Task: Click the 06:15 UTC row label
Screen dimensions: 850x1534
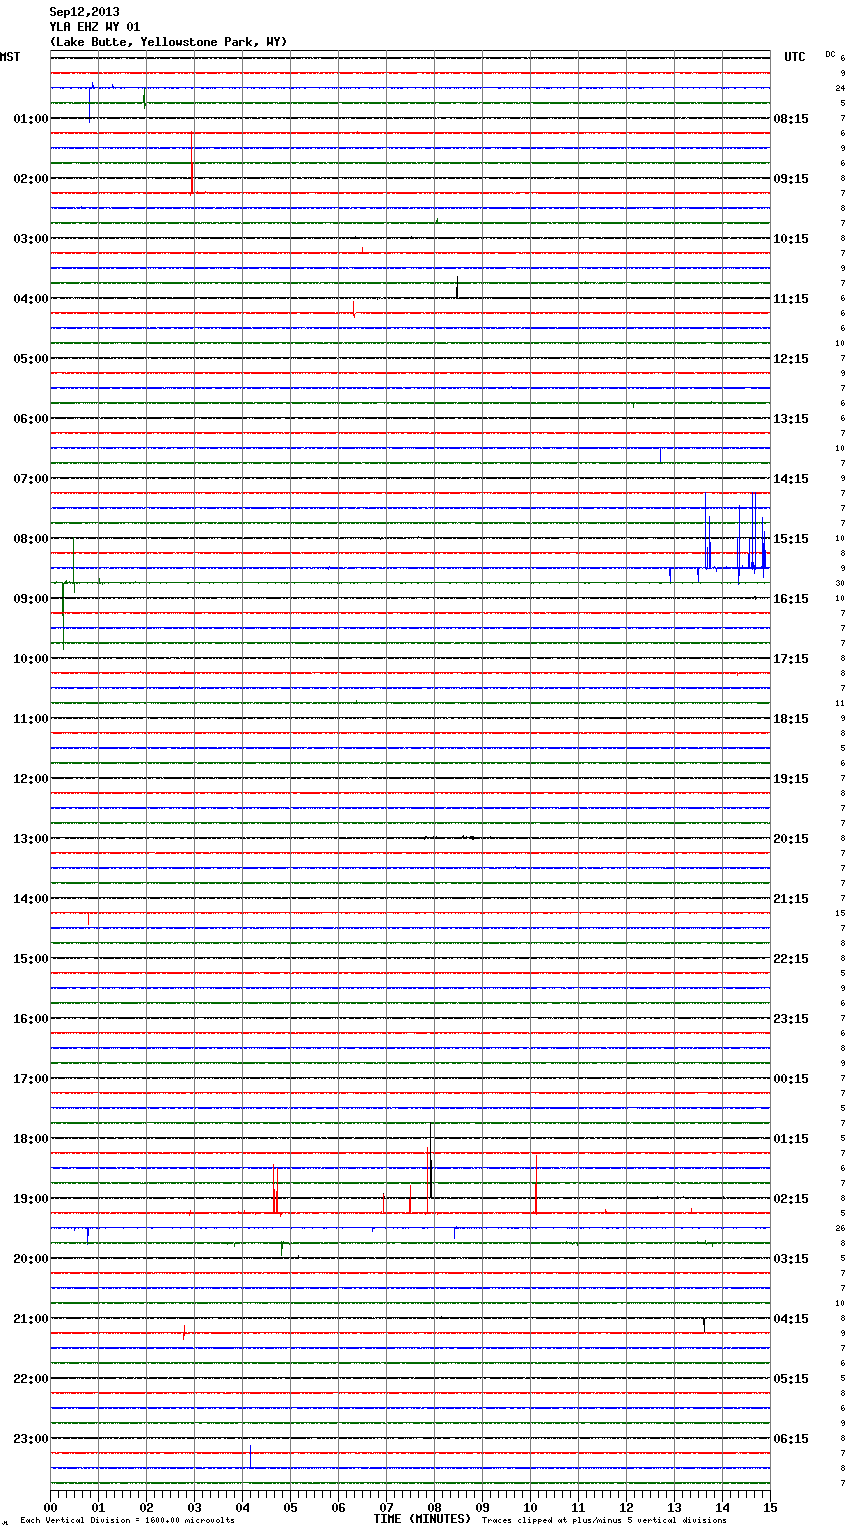Action: click(x=791, y=1439)
